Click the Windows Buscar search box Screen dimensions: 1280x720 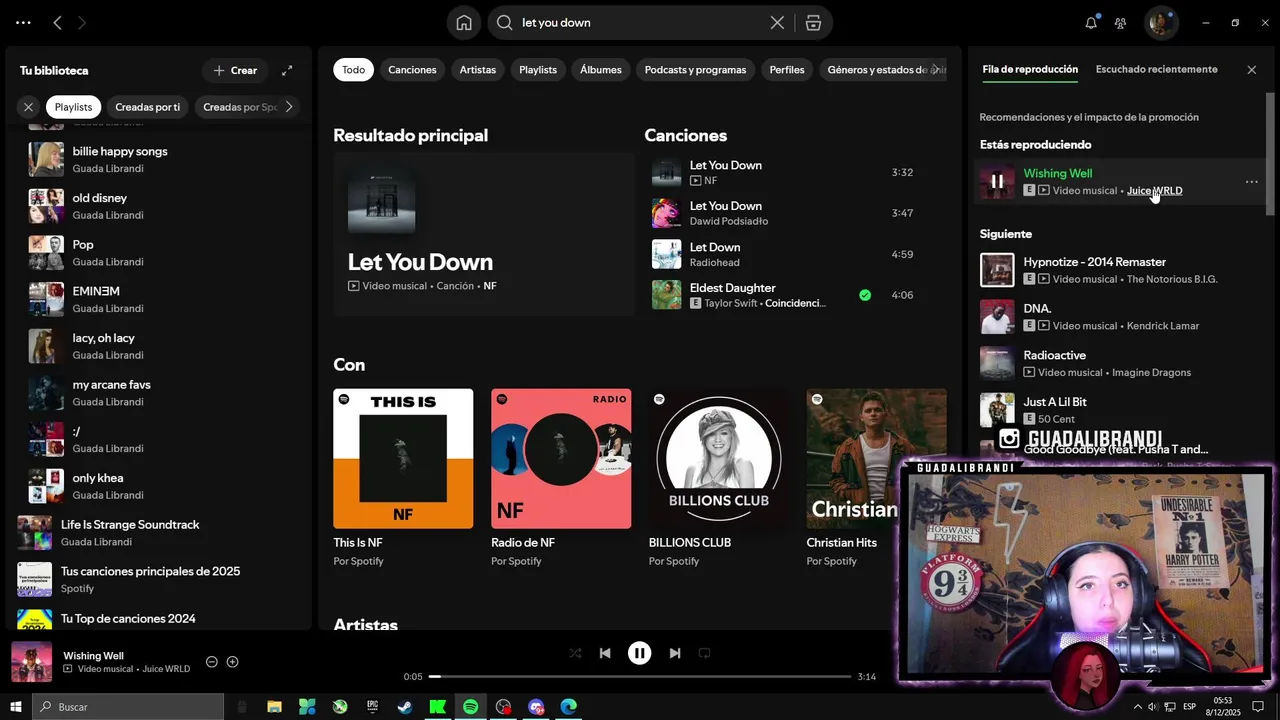click(x=128, y=707)
